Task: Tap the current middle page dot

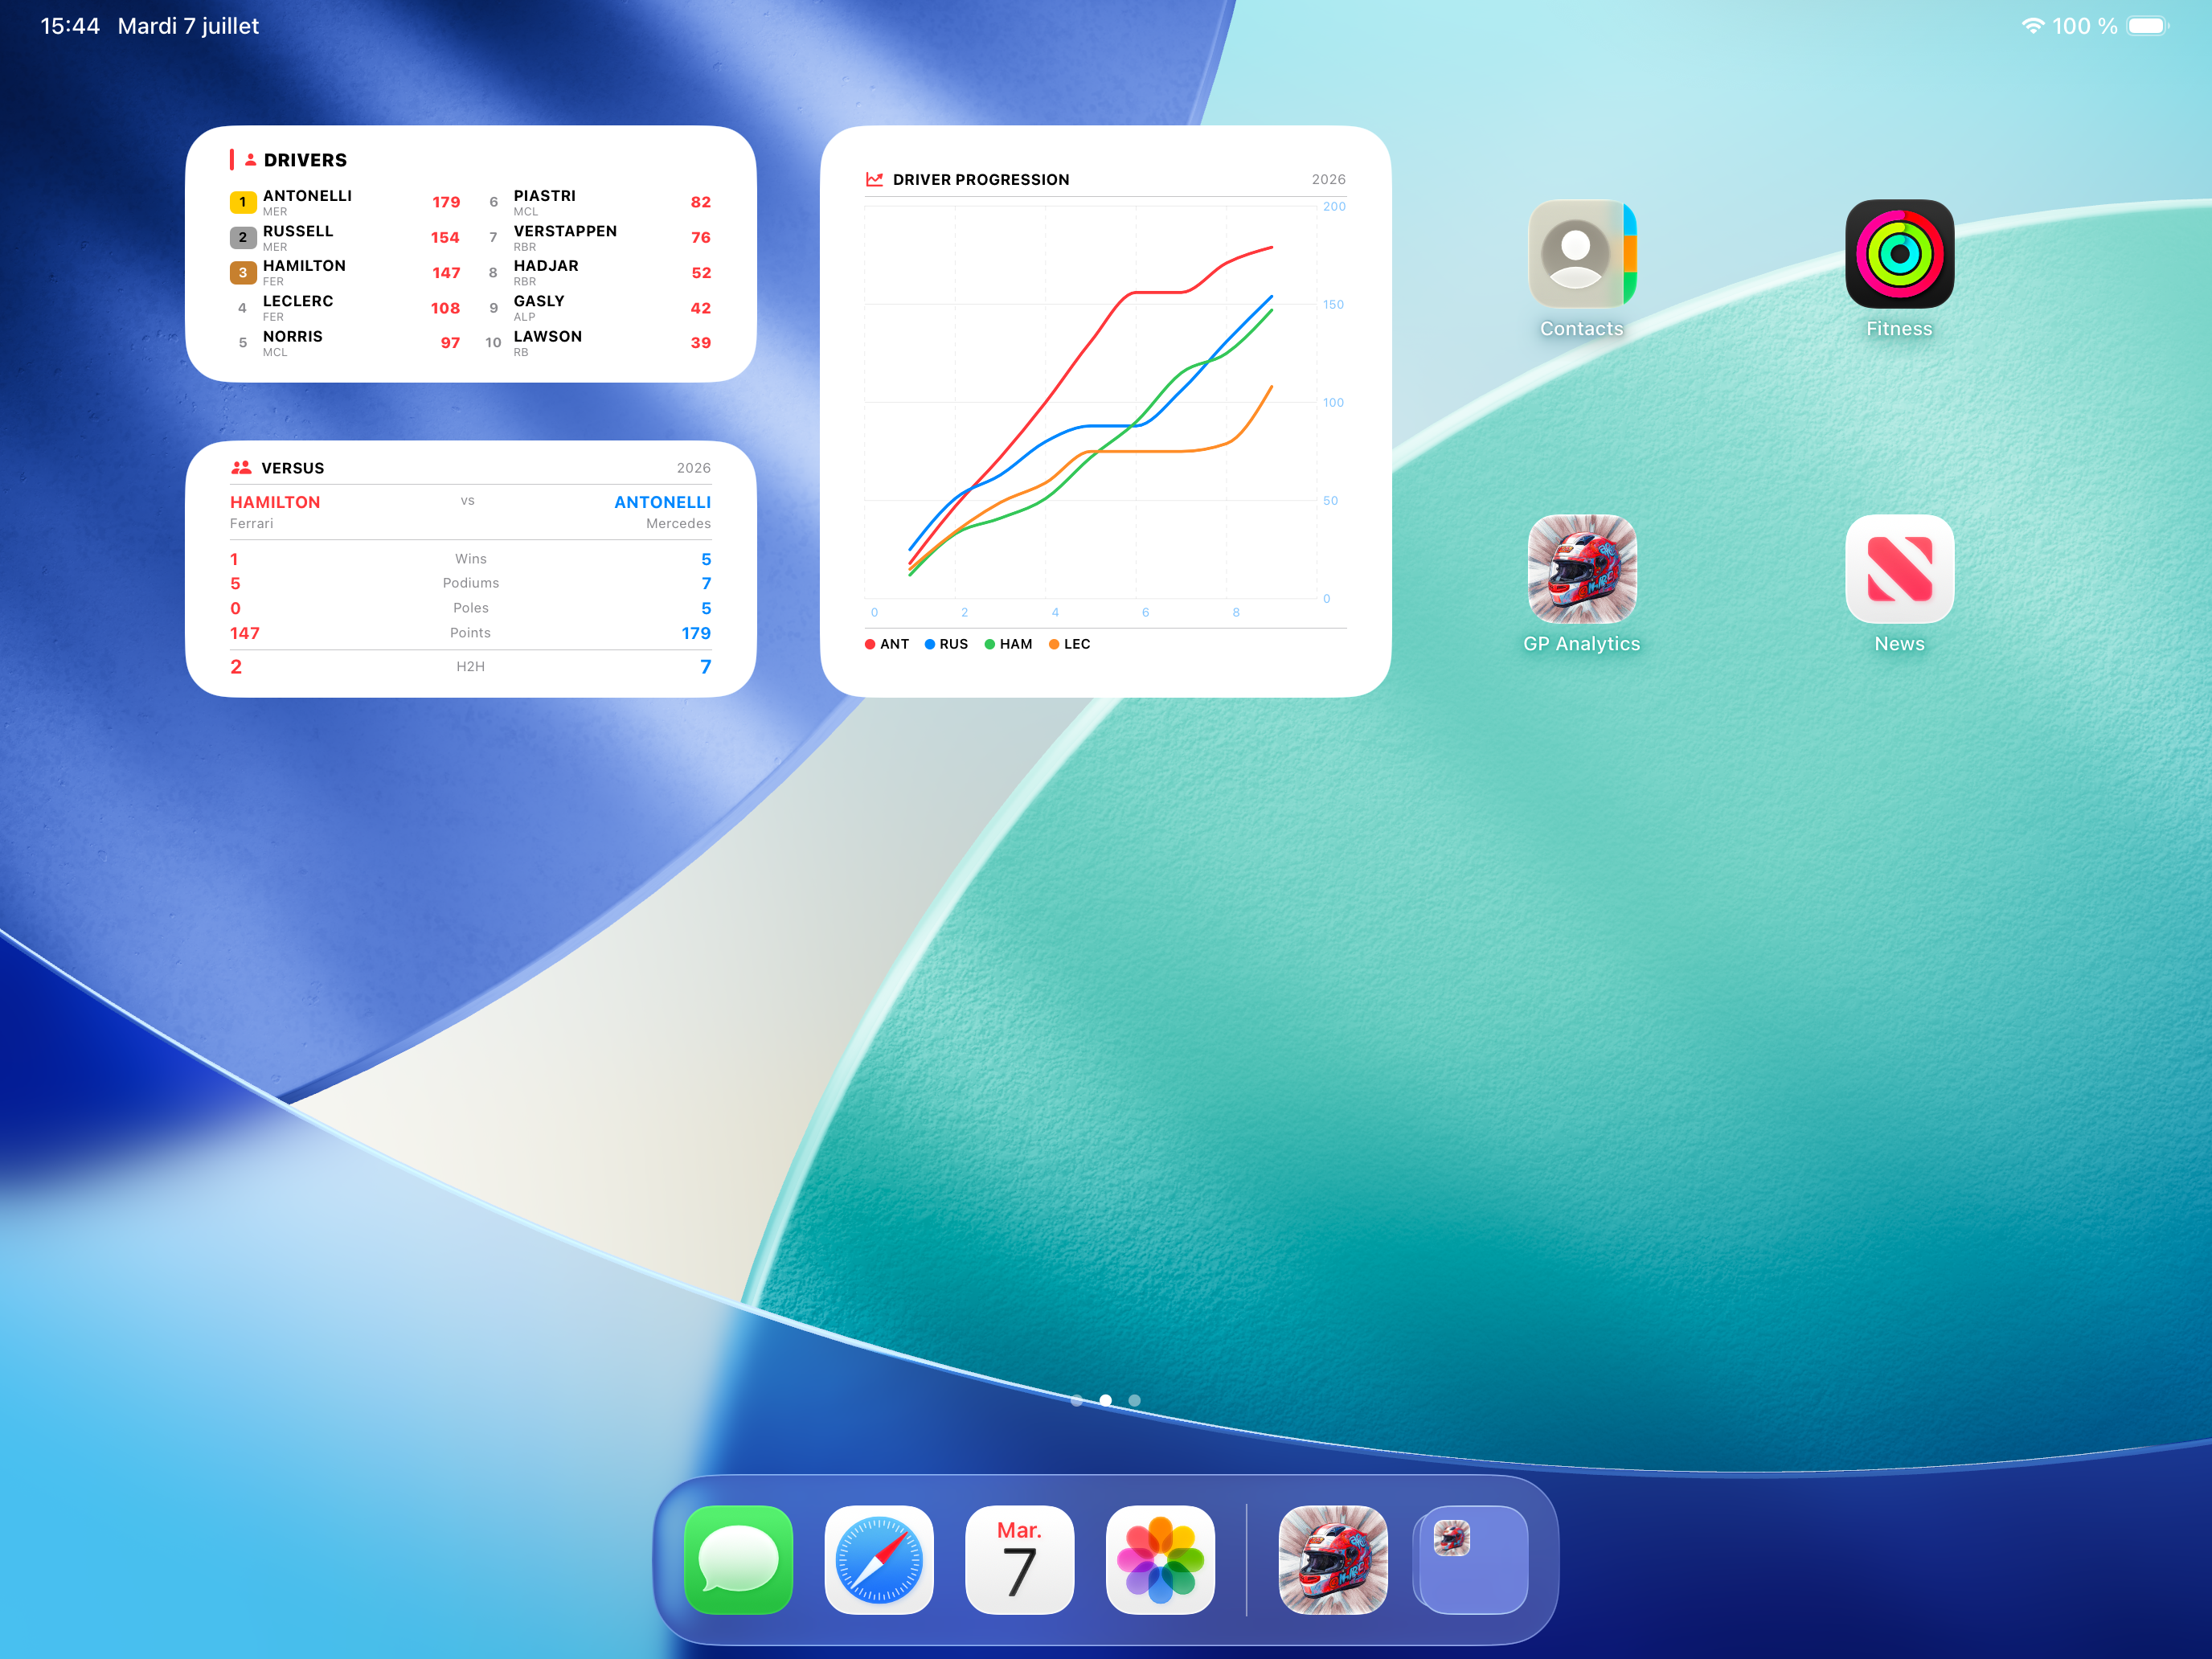Action: (x=1106, y=1400)
